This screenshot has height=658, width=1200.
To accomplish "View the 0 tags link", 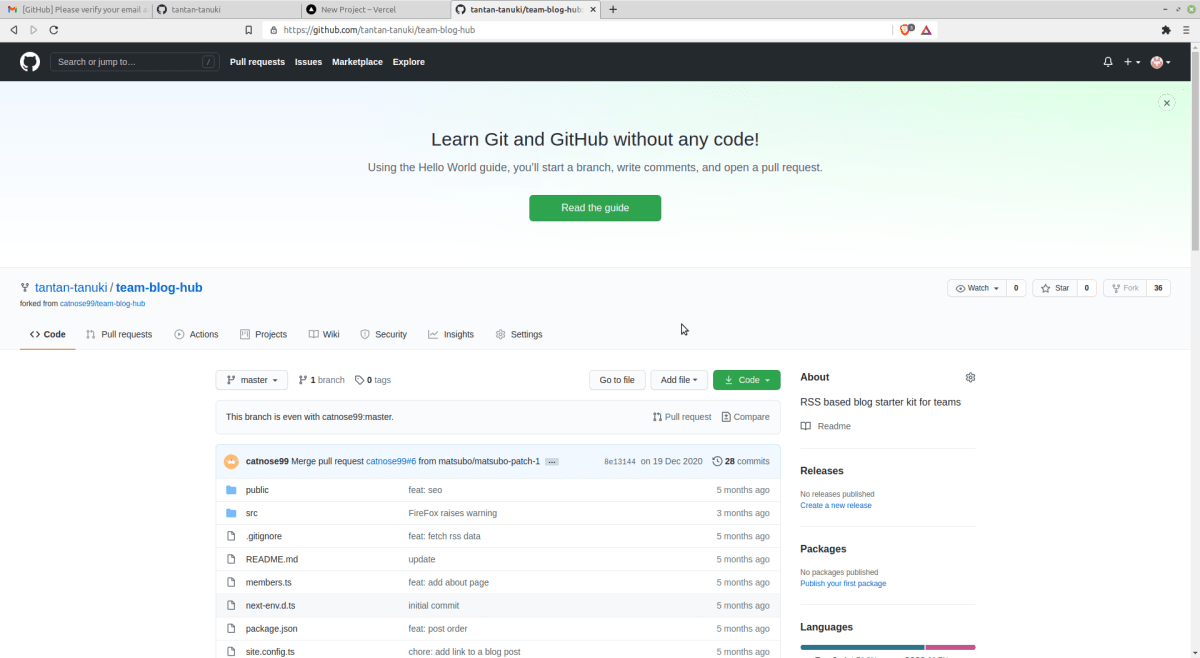I will [373, 380].
